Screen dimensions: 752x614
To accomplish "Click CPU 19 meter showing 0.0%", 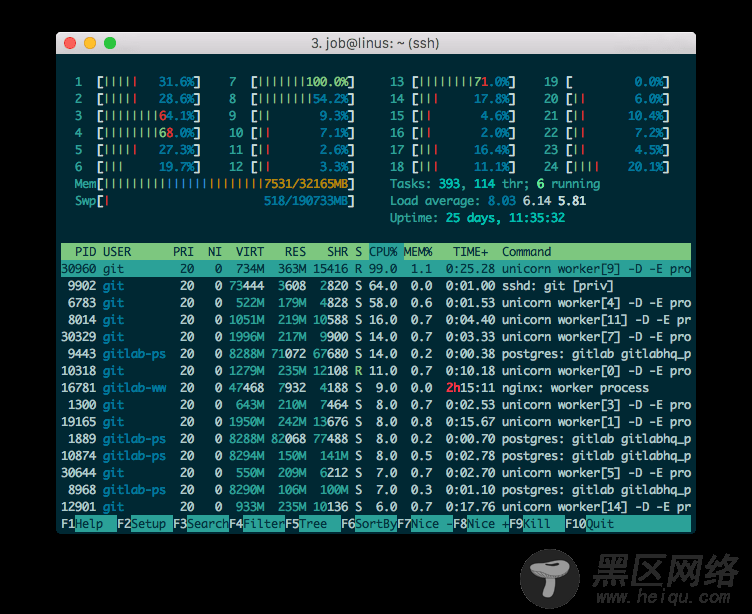I will 607,82.
